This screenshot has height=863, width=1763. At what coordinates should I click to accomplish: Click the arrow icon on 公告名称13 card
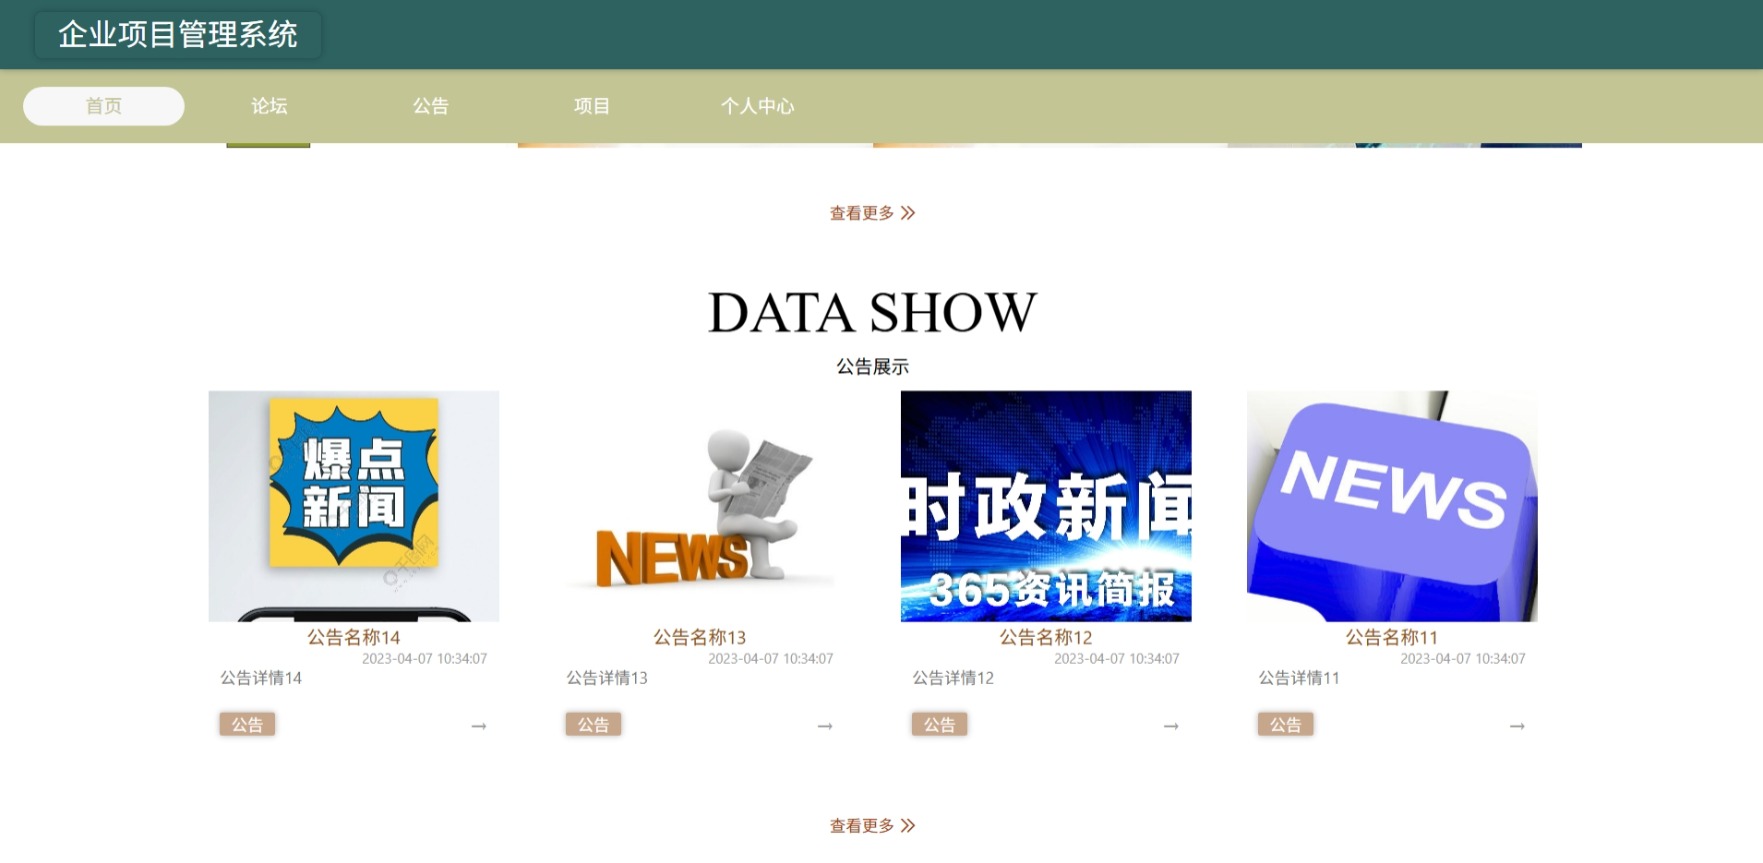tap(825, 726)
